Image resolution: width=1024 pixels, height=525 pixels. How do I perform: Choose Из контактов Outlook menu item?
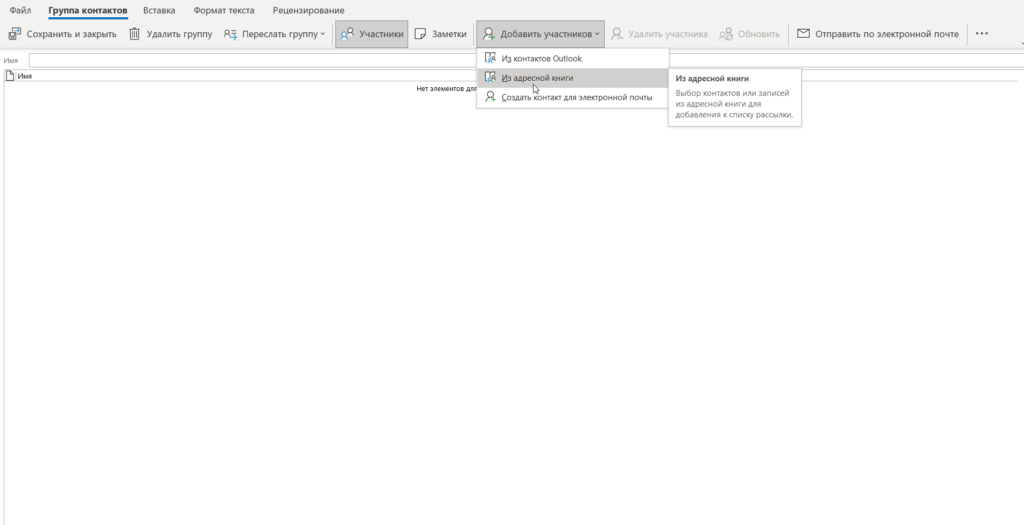point(573,58)
